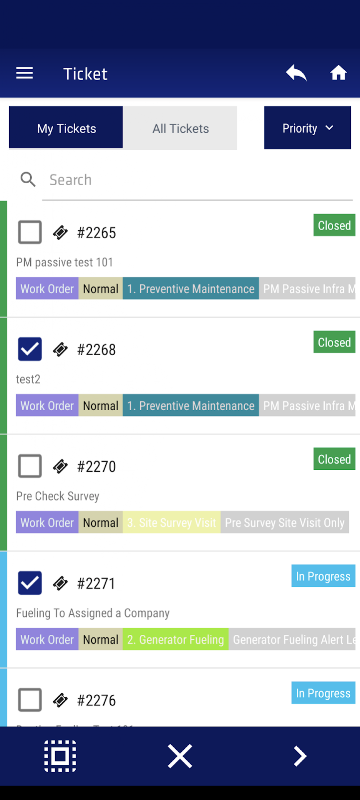The image size is (360, 800).
Task: Switch to the My Tickets tab
Action: click(66, 128)
